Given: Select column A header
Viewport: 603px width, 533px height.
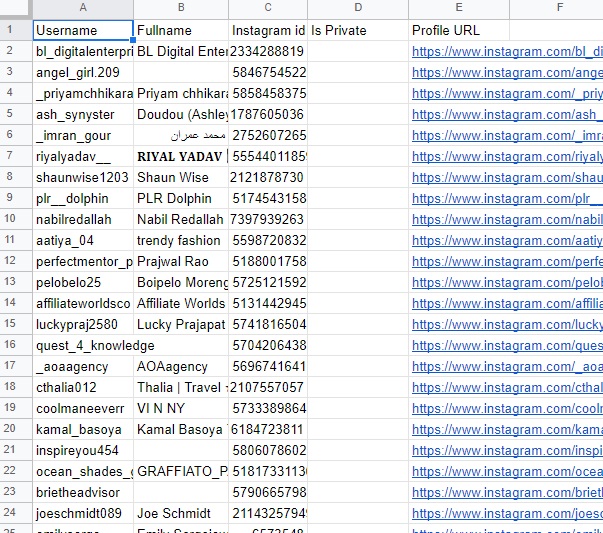Looking at the screenshot, I should click(x=82, y=8).
